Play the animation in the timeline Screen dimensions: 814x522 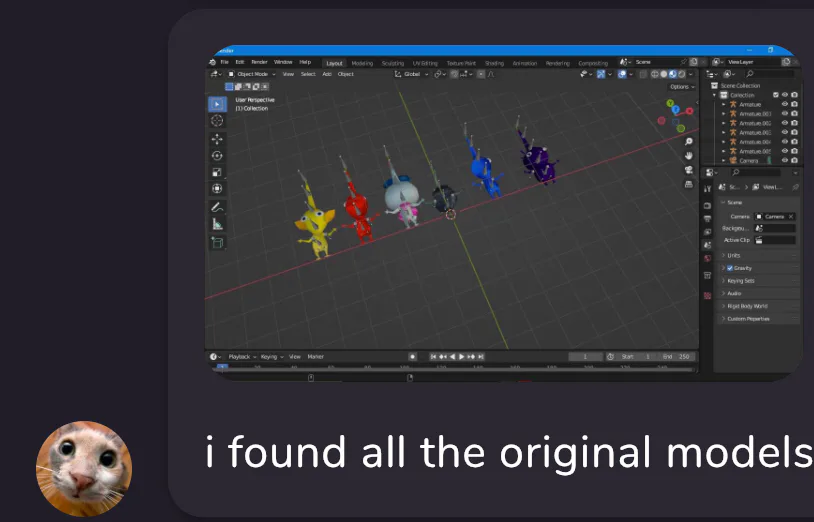462,356
